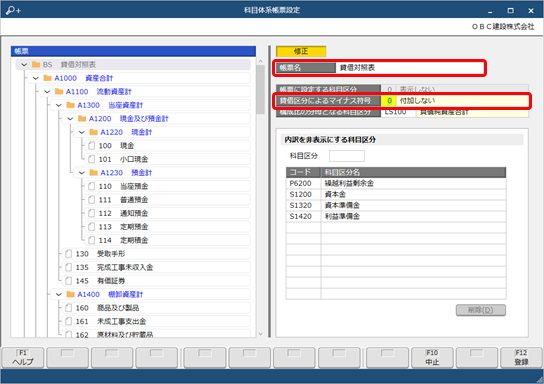This screenshot has width=544, height=384.
Task: Select table row S1320 資本準備金
Action: click(x=396, y=205)
